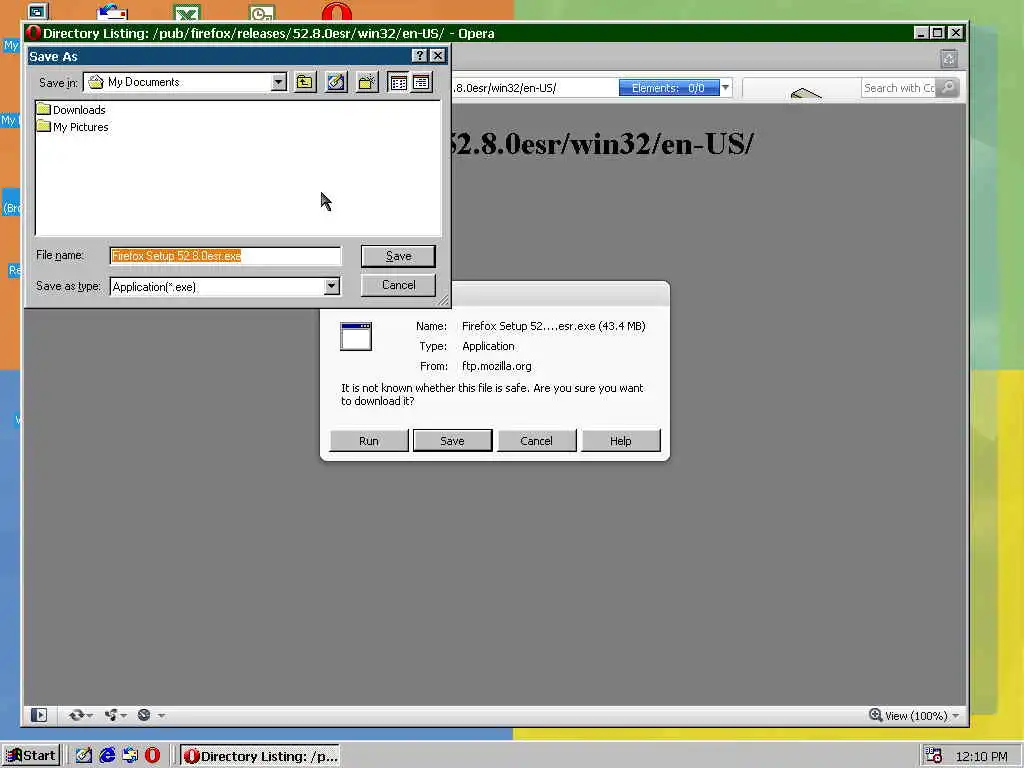This screenshot has width=1024, height=768.
Task: Click the Opera logo in window title bar
Action: [x=34, y=33]
